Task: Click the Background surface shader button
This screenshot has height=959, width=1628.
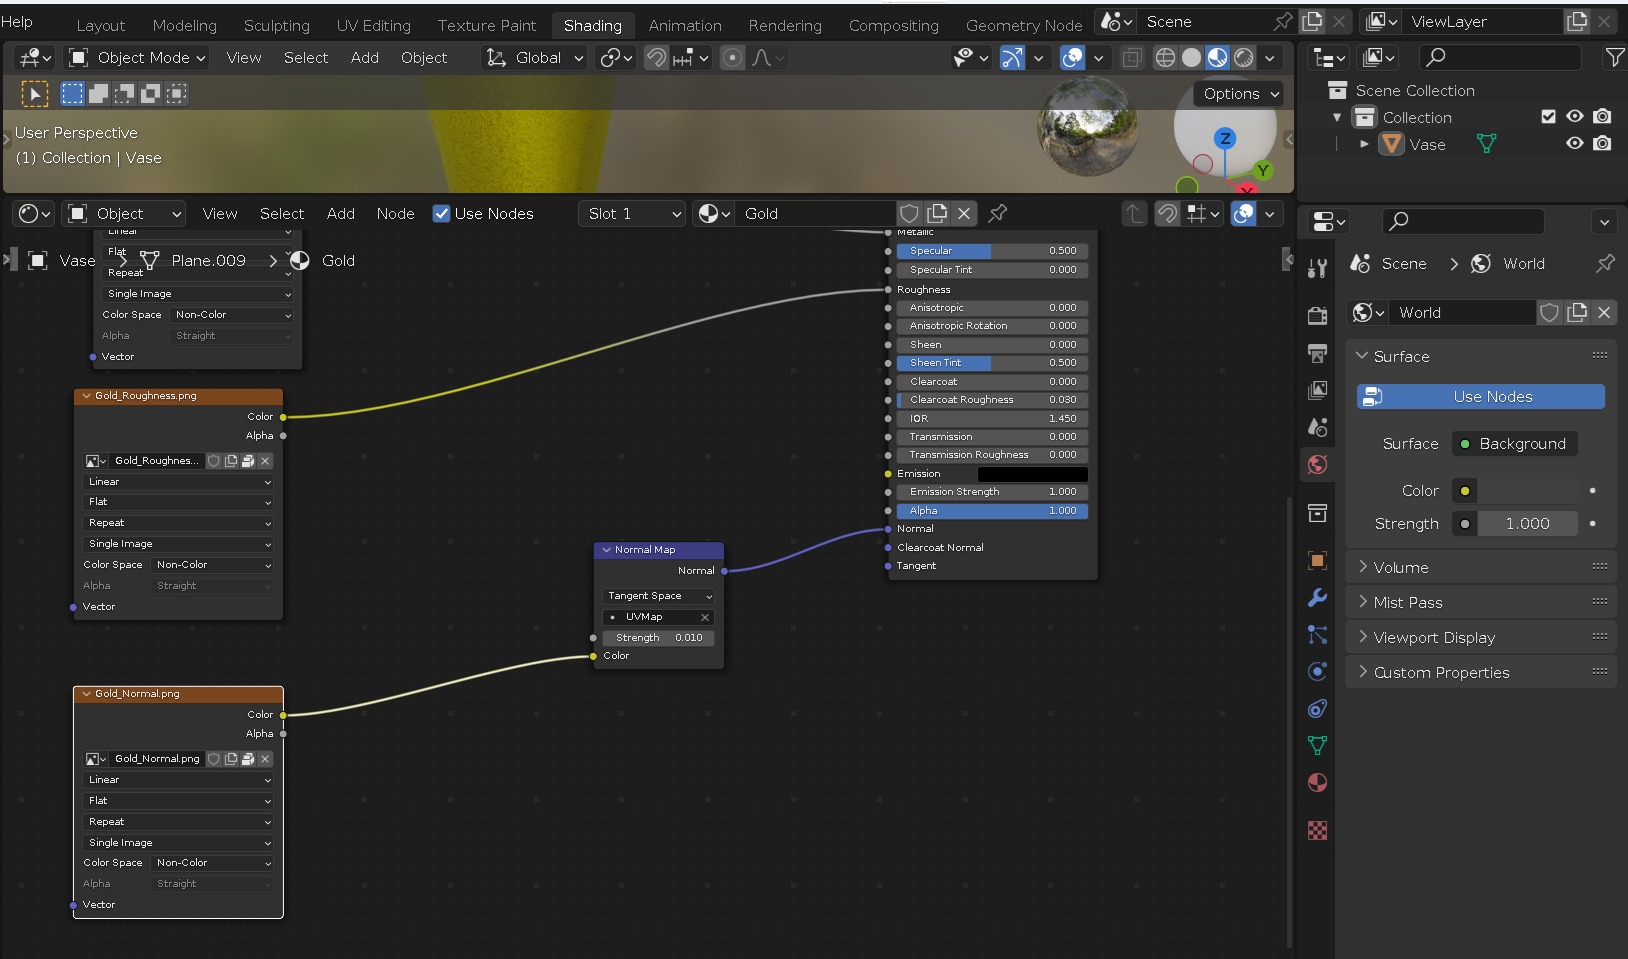Action: (1514, 444)
